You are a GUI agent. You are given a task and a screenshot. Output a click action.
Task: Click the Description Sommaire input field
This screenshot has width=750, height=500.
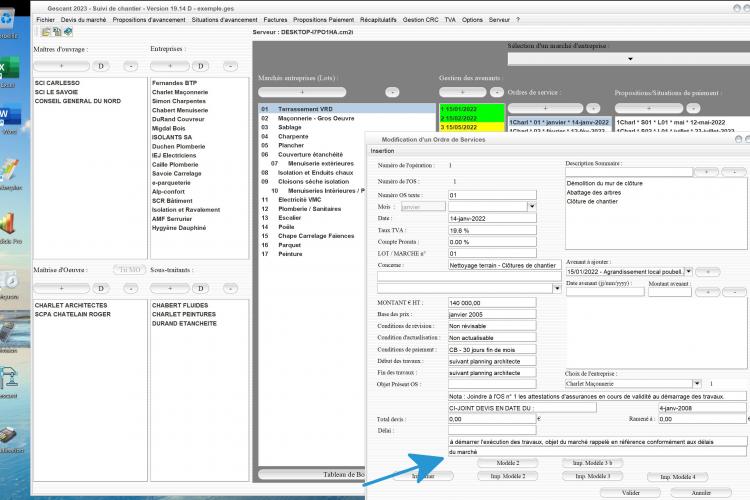click(629, 172)
